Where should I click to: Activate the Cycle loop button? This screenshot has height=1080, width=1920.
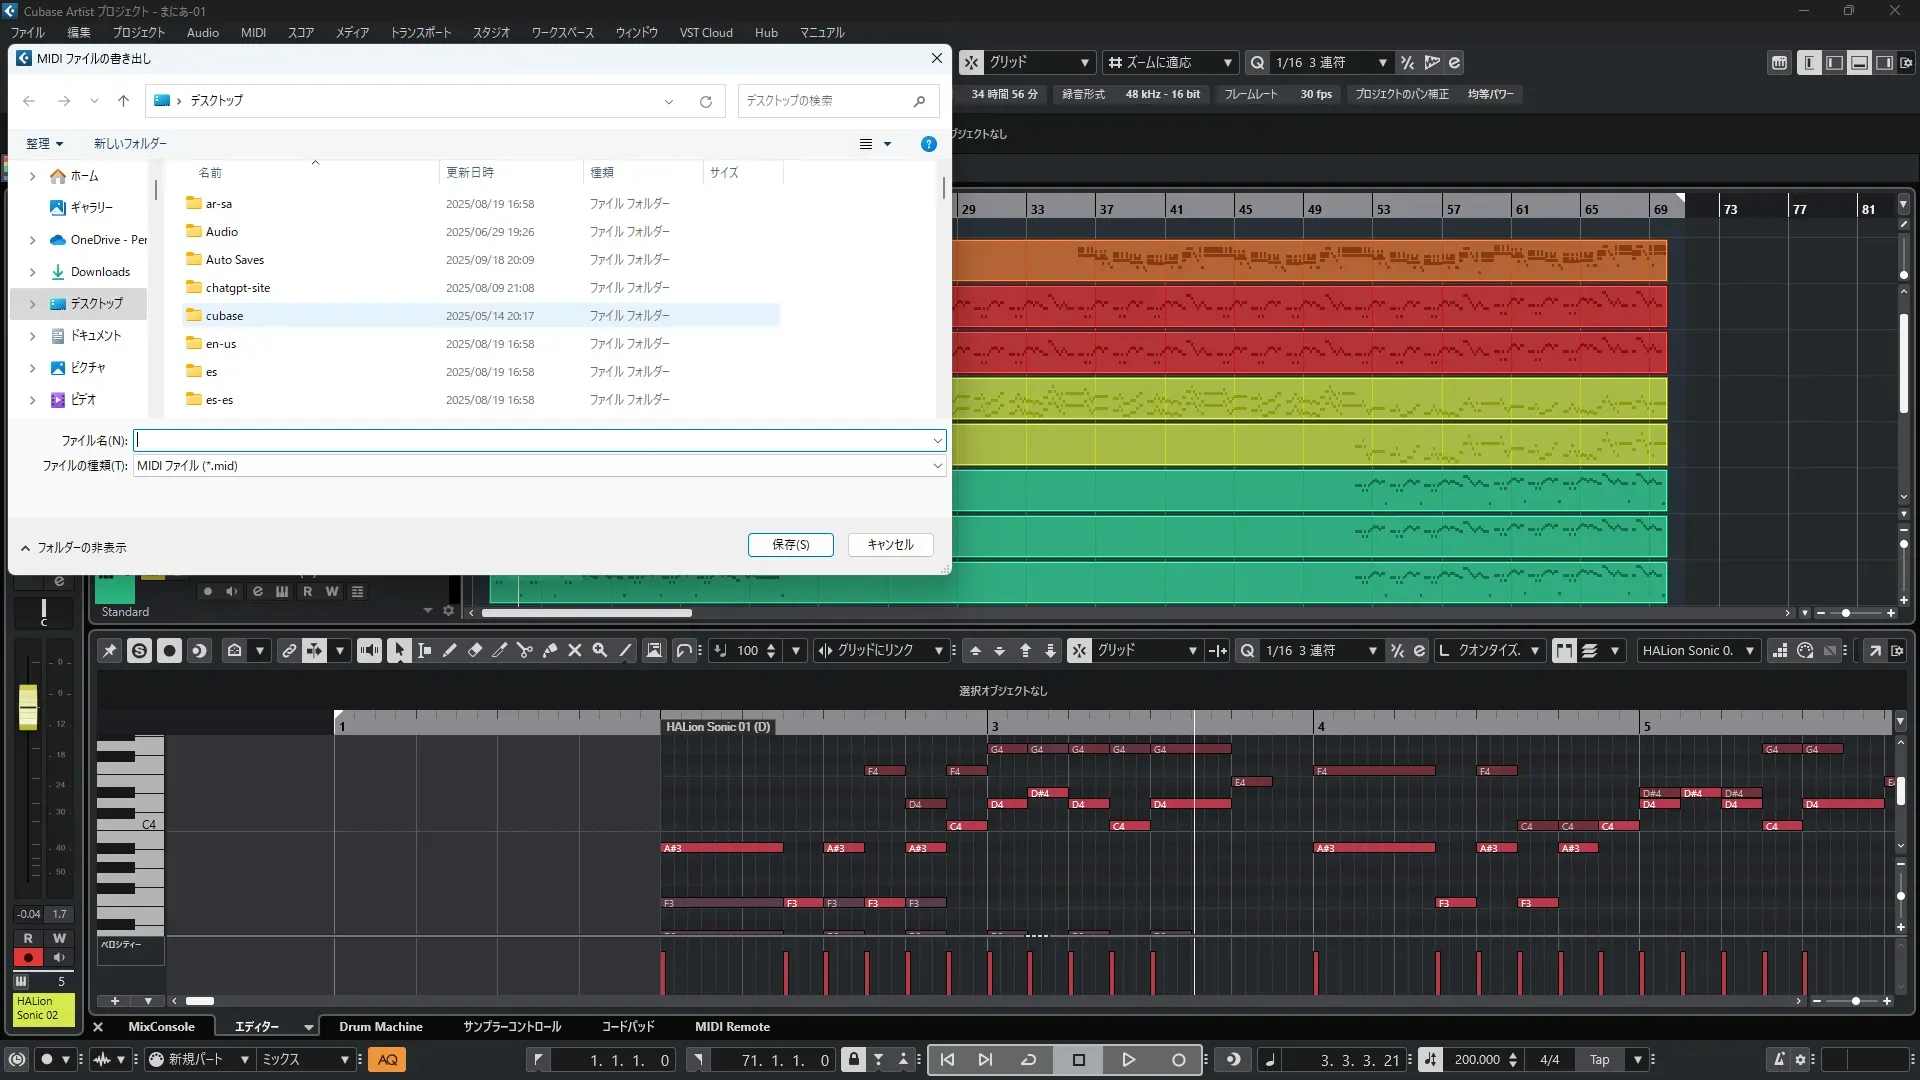(1028, 1060)
